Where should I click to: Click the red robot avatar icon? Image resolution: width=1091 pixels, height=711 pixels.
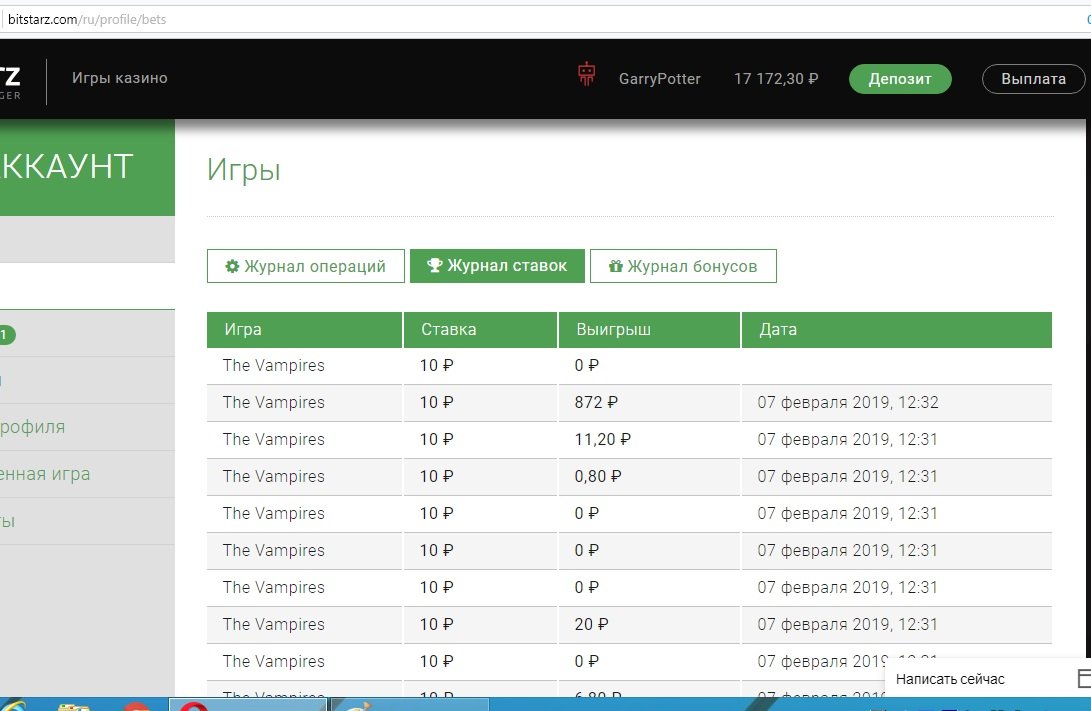587,75
